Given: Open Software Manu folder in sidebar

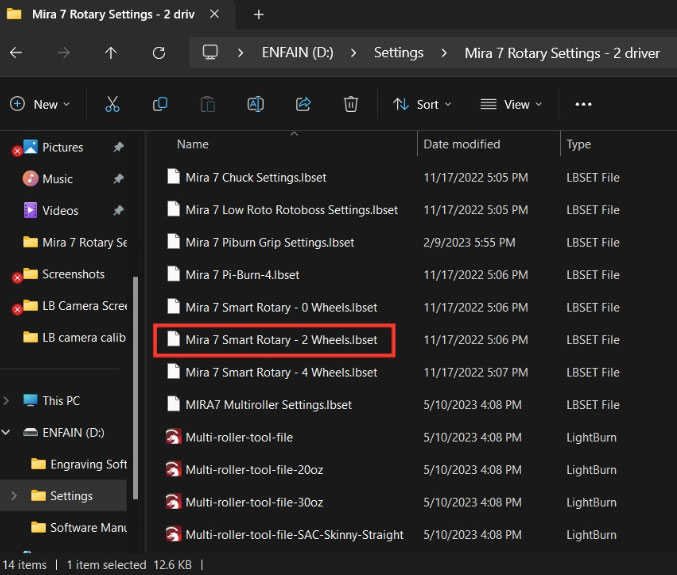Looking at the screenshot, I should pos(89,527).
